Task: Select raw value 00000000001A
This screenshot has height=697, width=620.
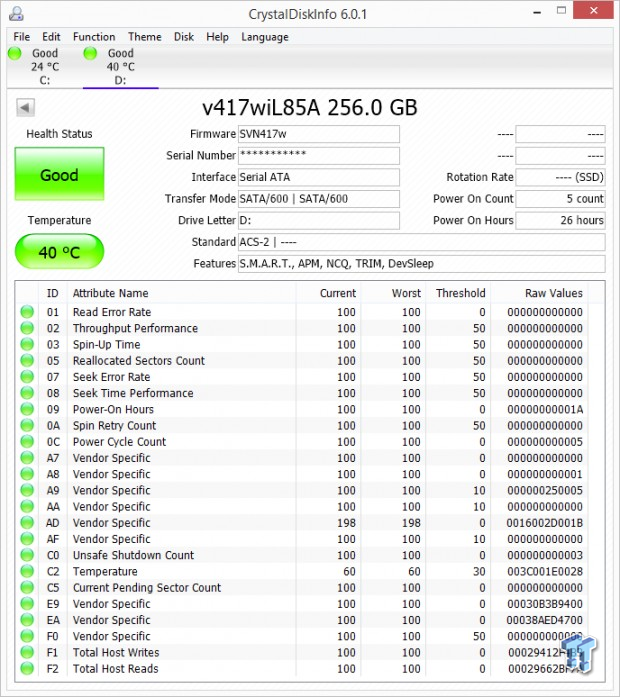Action: tap(545, 409)
